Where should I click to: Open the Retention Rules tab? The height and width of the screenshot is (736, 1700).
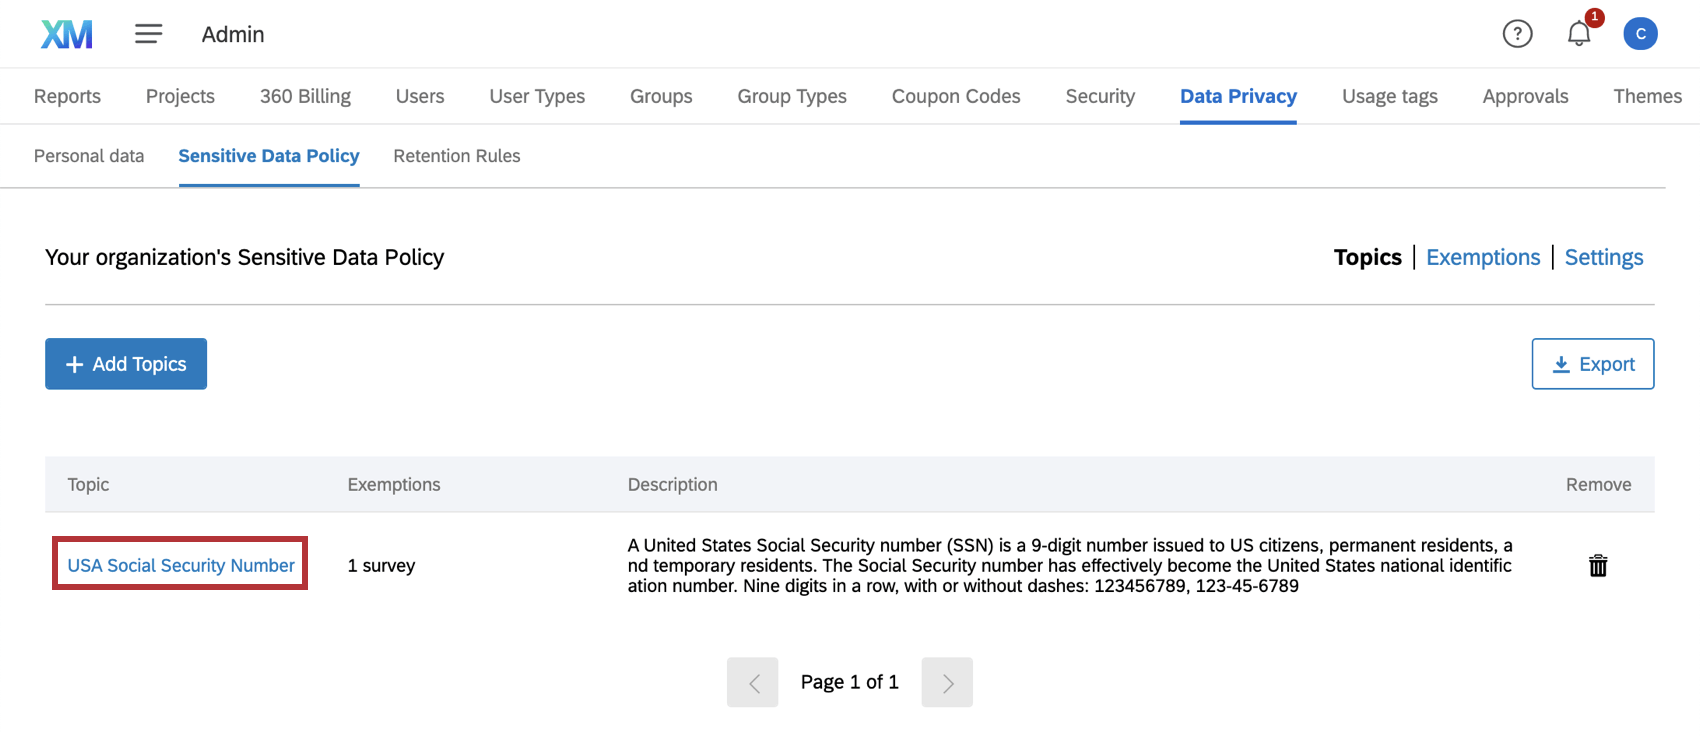point(457,156)
